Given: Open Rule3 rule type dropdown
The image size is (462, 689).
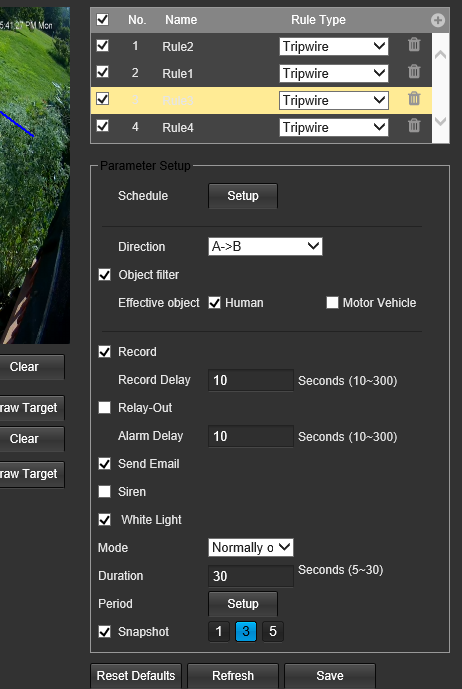Looking at the screenshot, I should pyautogui.click(x=334, y=101).
